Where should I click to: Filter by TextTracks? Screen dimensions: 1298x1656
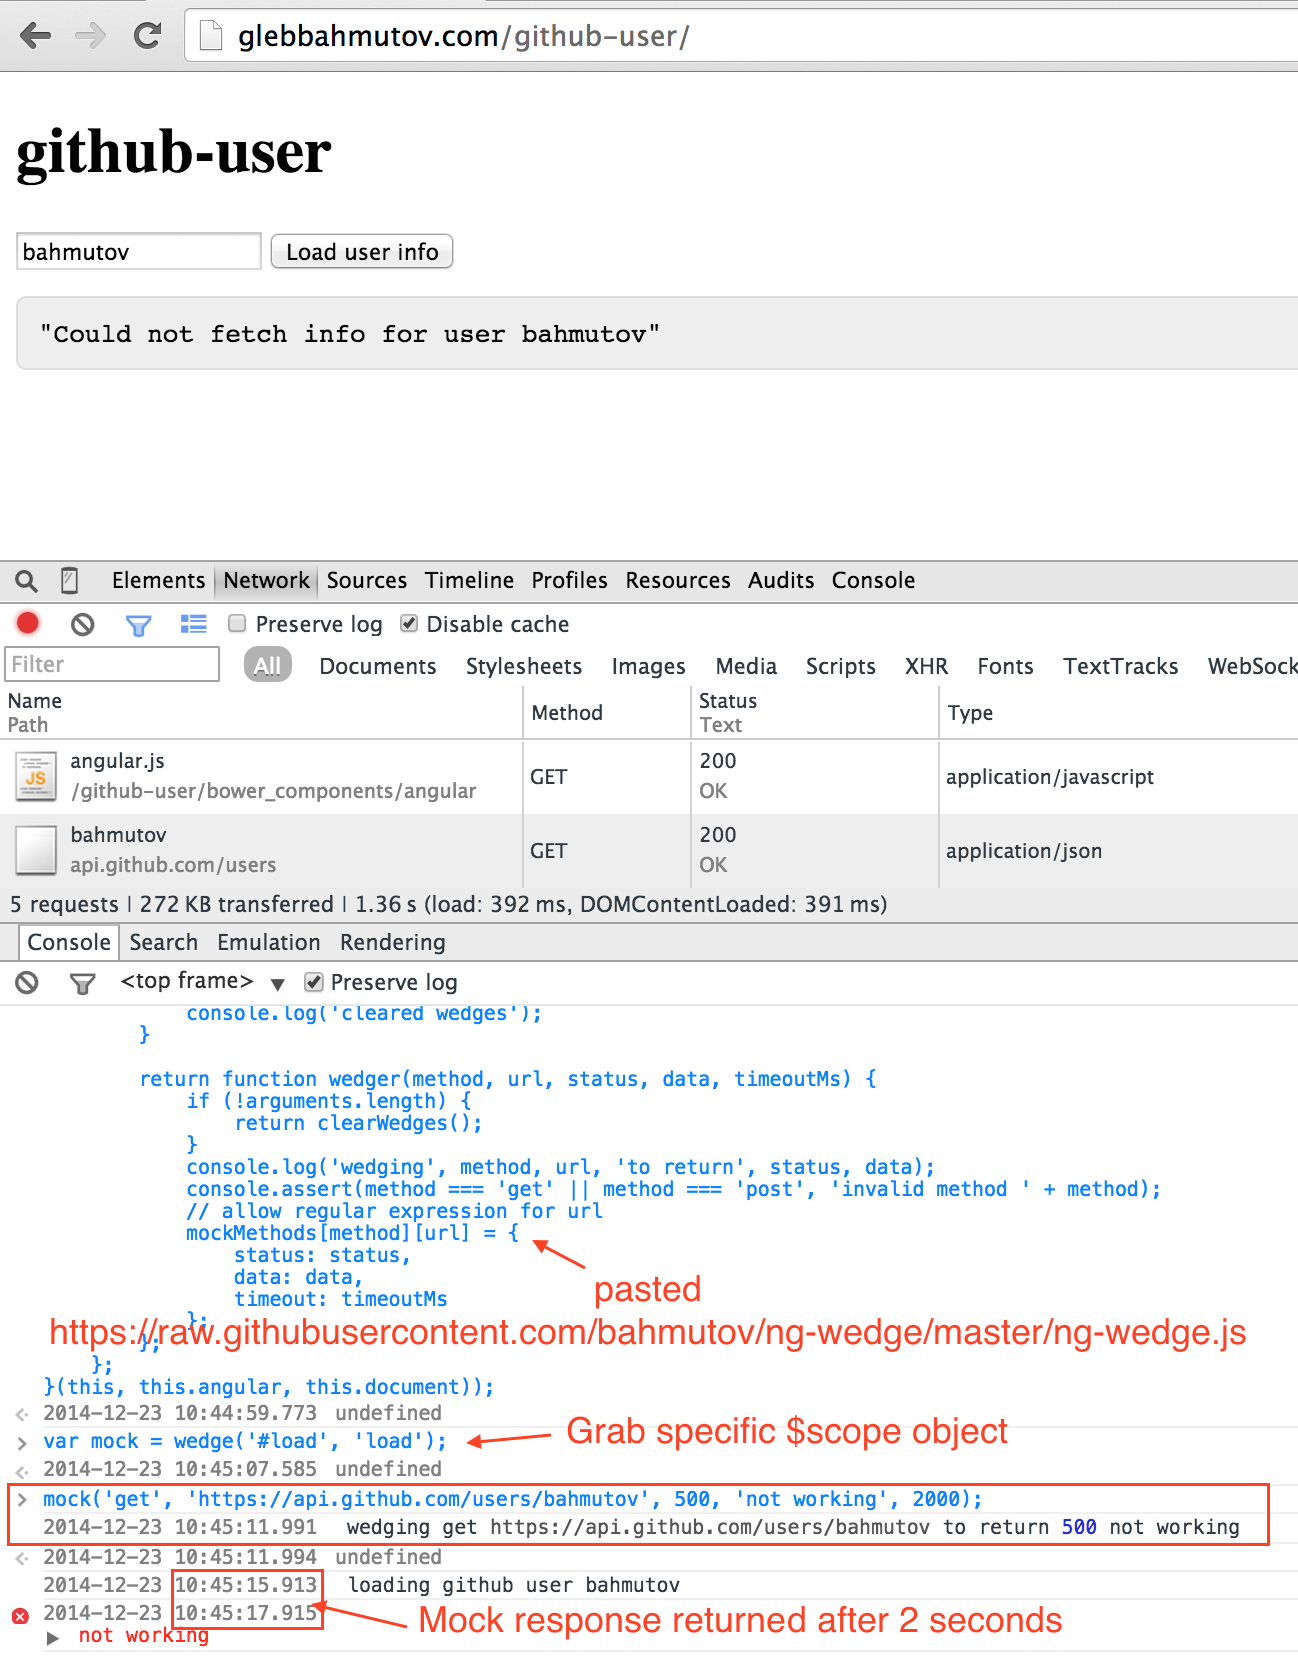[1120, 666]
